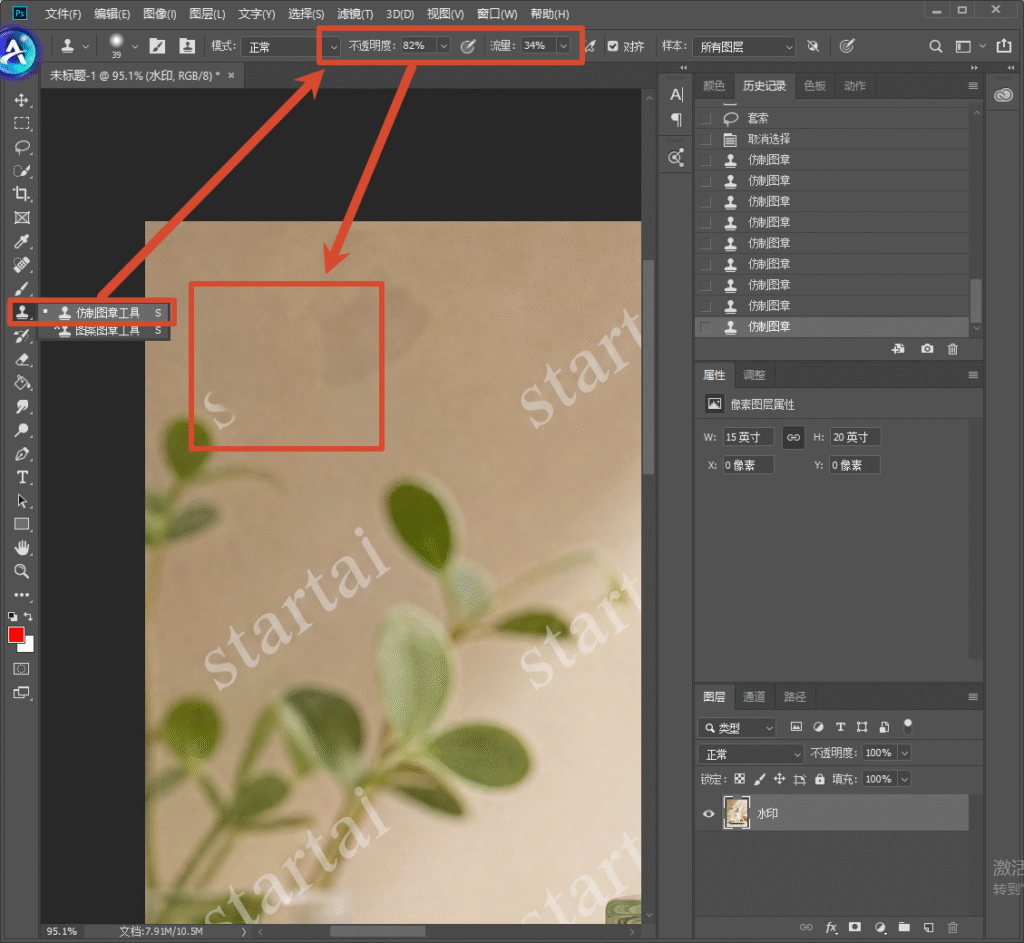The height and width of the screenshot is (943, 1024).
Task: Add a layer mask
Action: point(855,927)
